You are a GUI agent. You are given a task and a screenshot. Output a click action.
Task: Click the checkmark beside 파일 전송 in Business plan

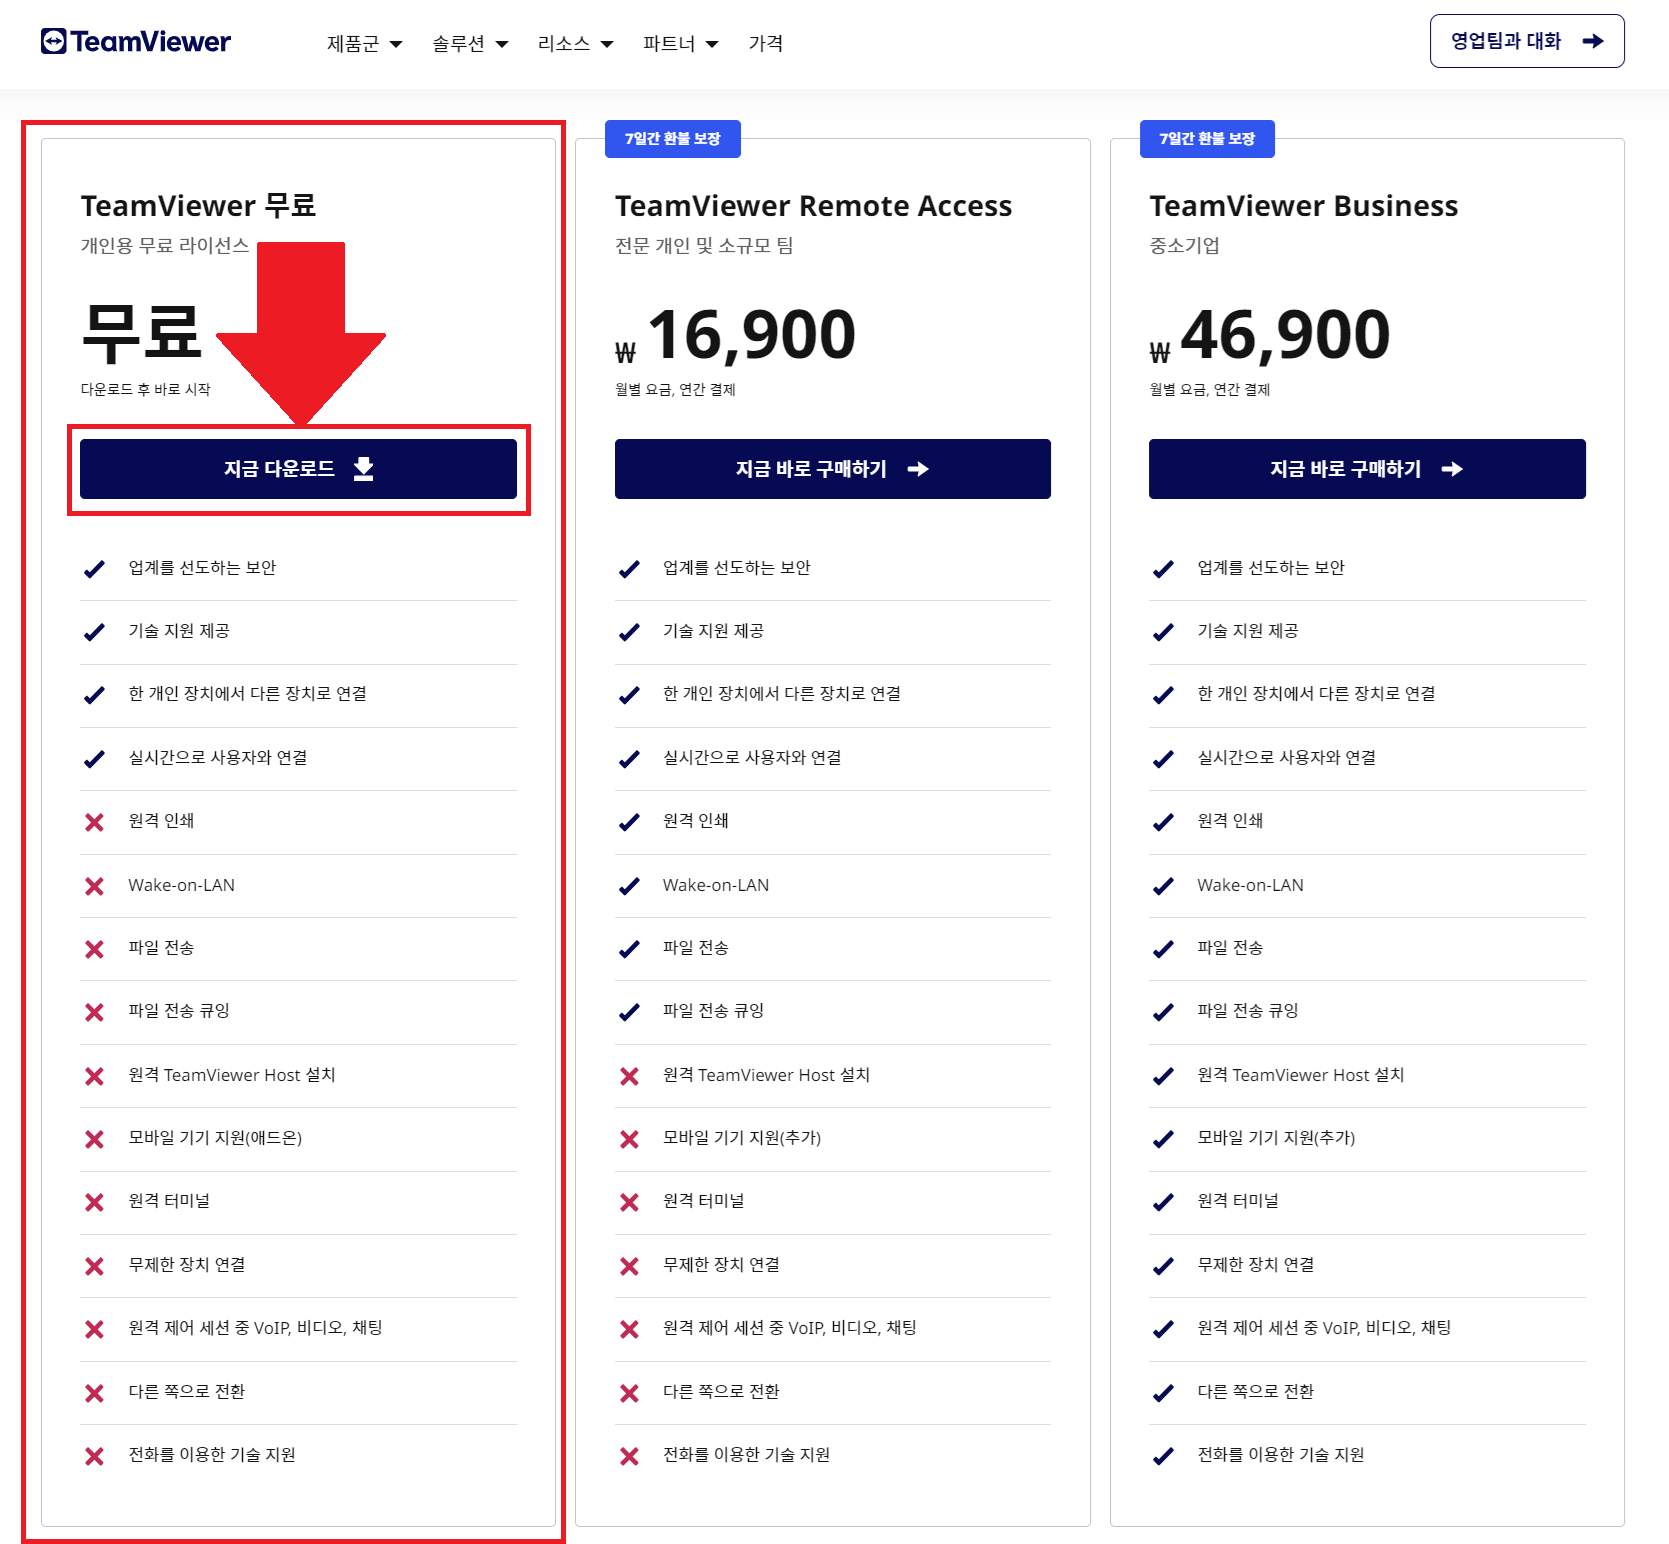click(1163, 949)
